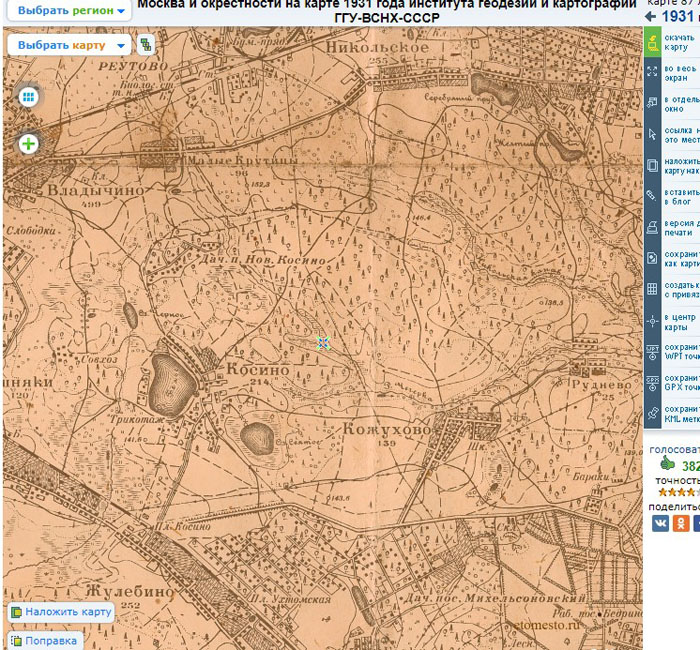Click 'Дач. п. Нов. Косино' label on map

(261, 260)
